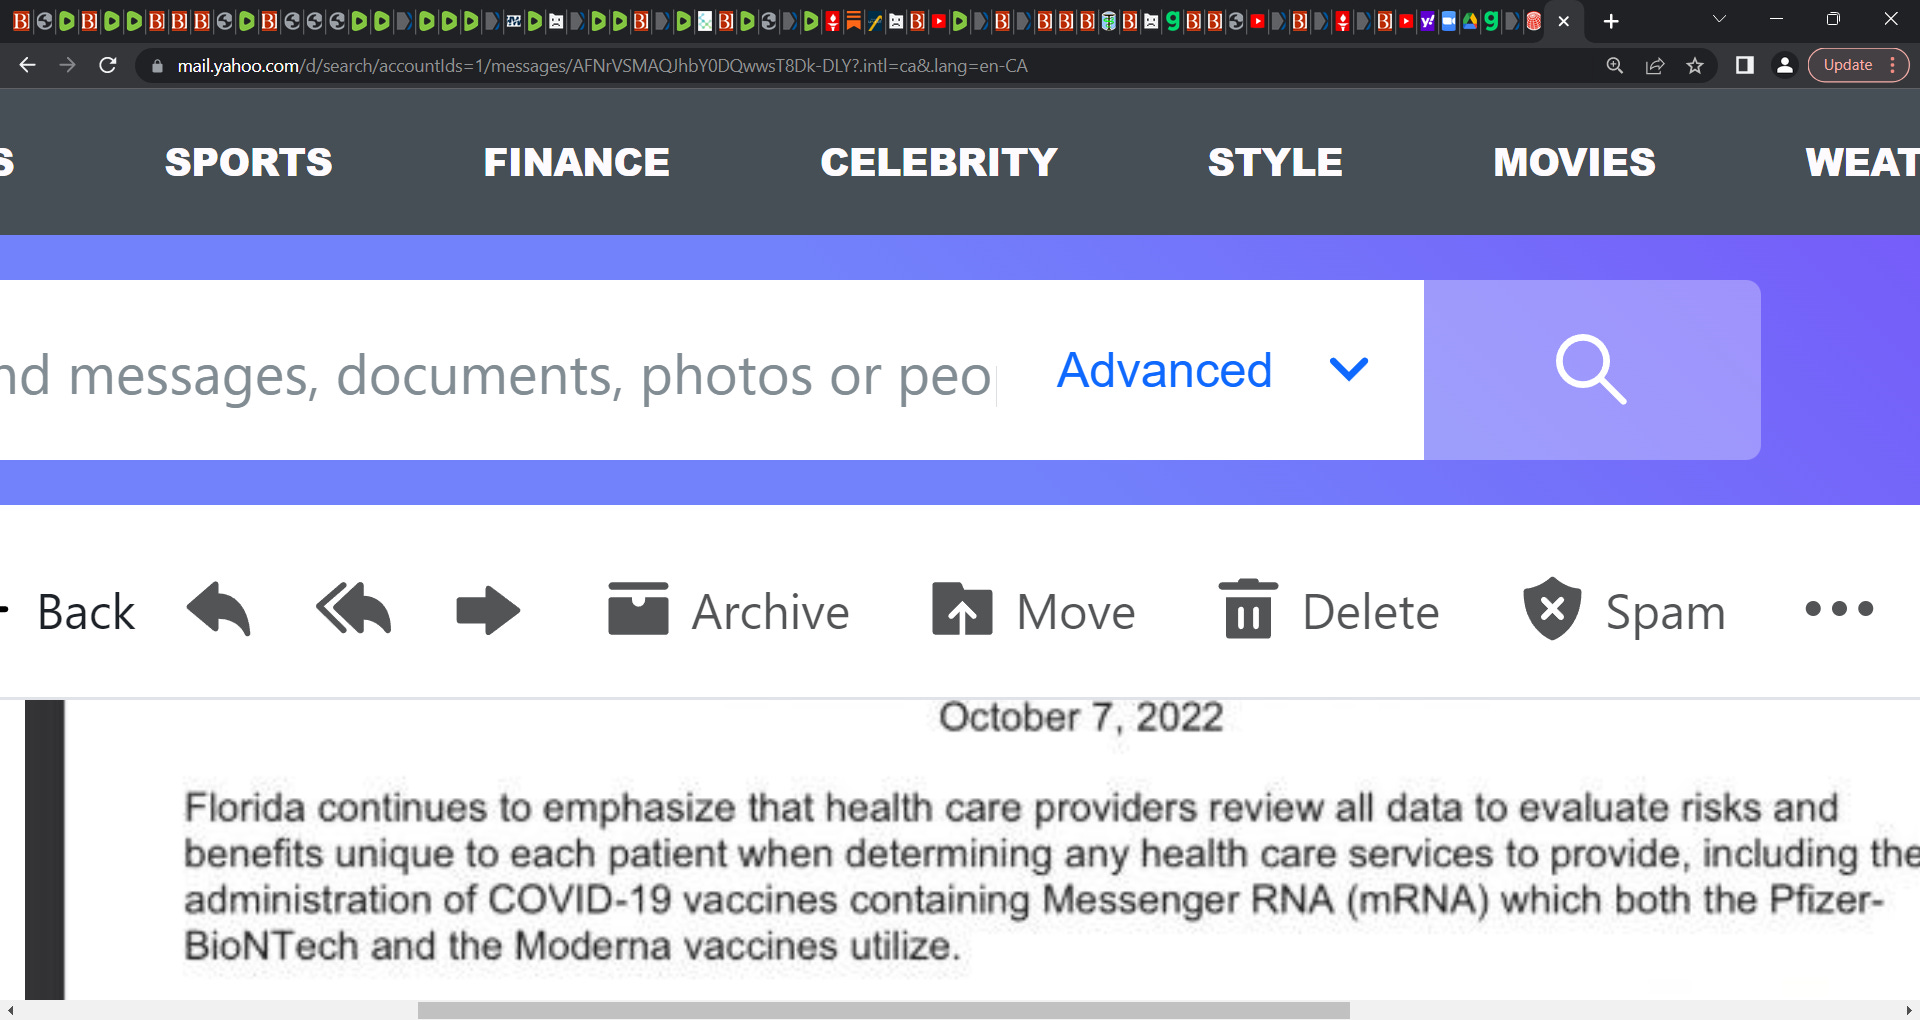The height and width of the screenshot is (1020, 1920).
Task: Expand the browser tab search chevron
Action: (1719, 20)
